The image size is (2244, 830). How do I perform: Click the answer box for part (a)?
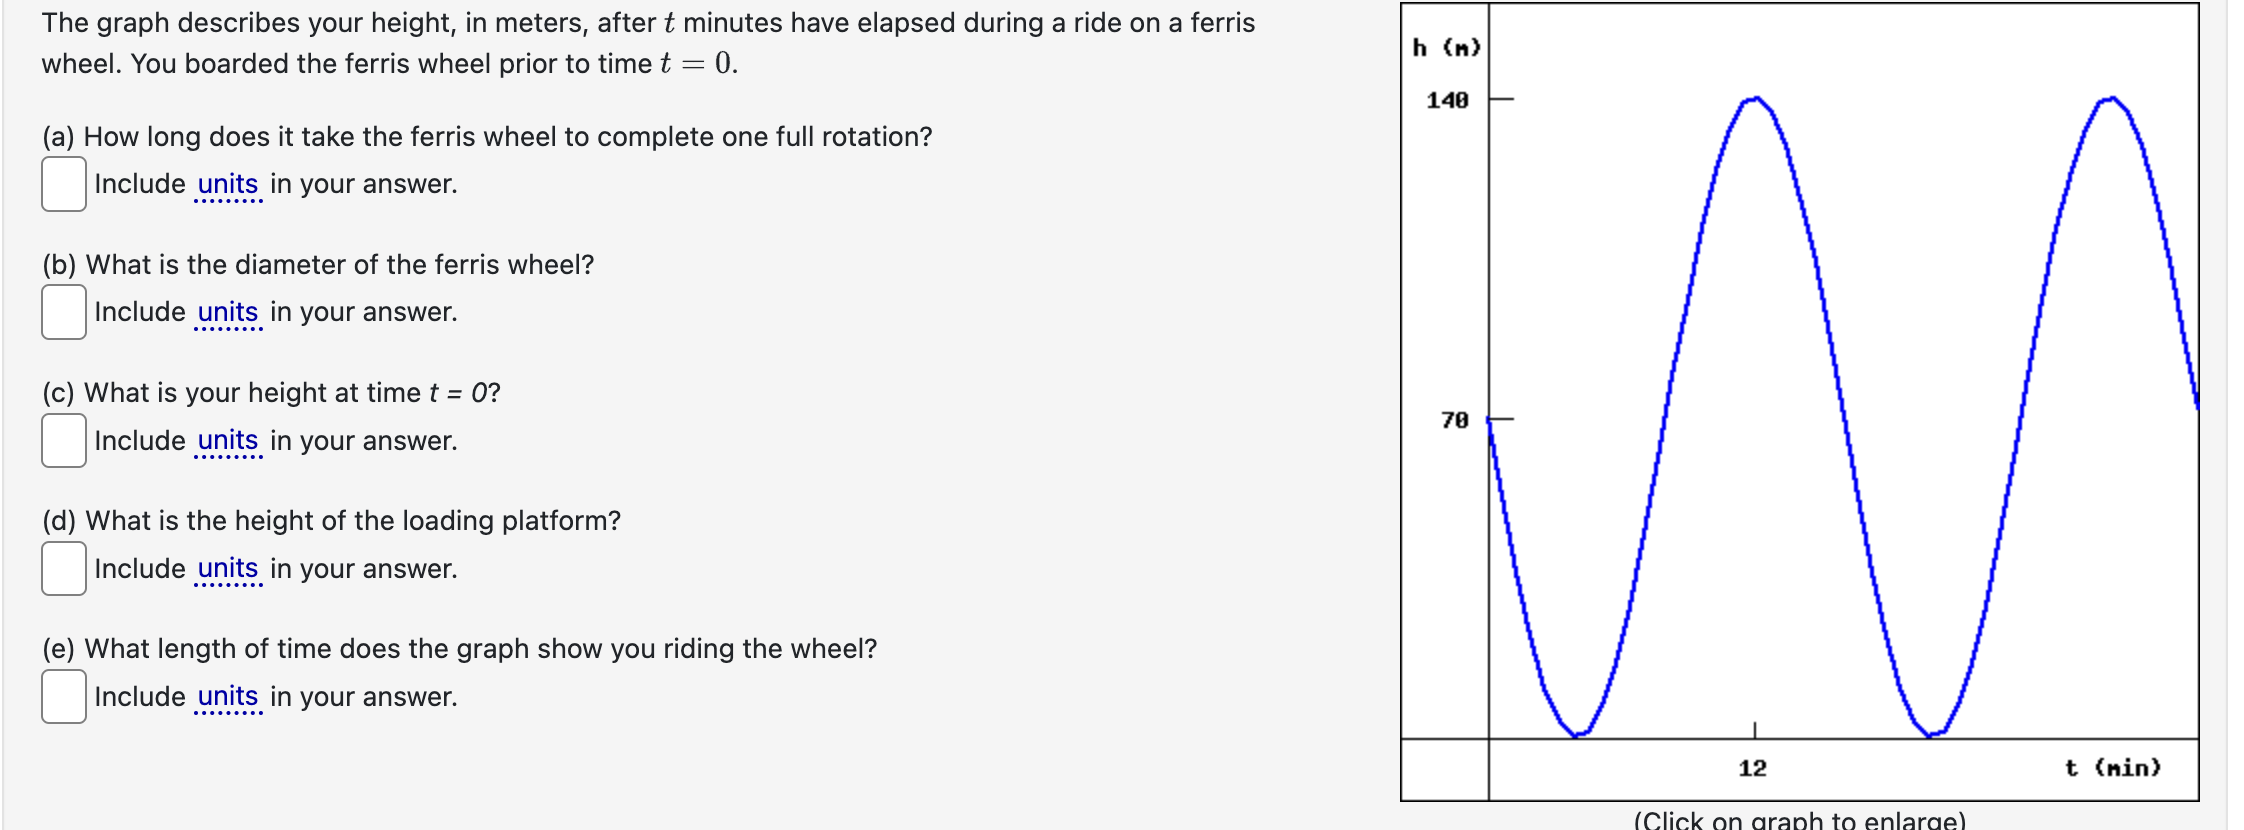coord(64,184)
